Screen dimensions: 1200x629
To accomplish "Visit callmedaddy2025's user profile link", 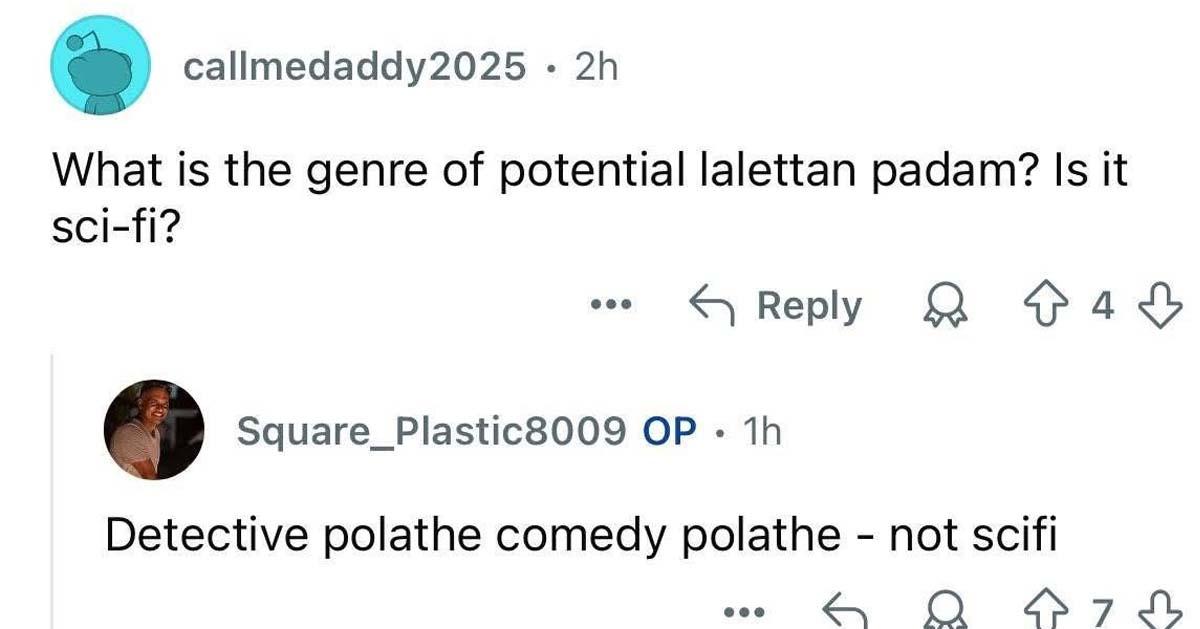I will [355, 67].
